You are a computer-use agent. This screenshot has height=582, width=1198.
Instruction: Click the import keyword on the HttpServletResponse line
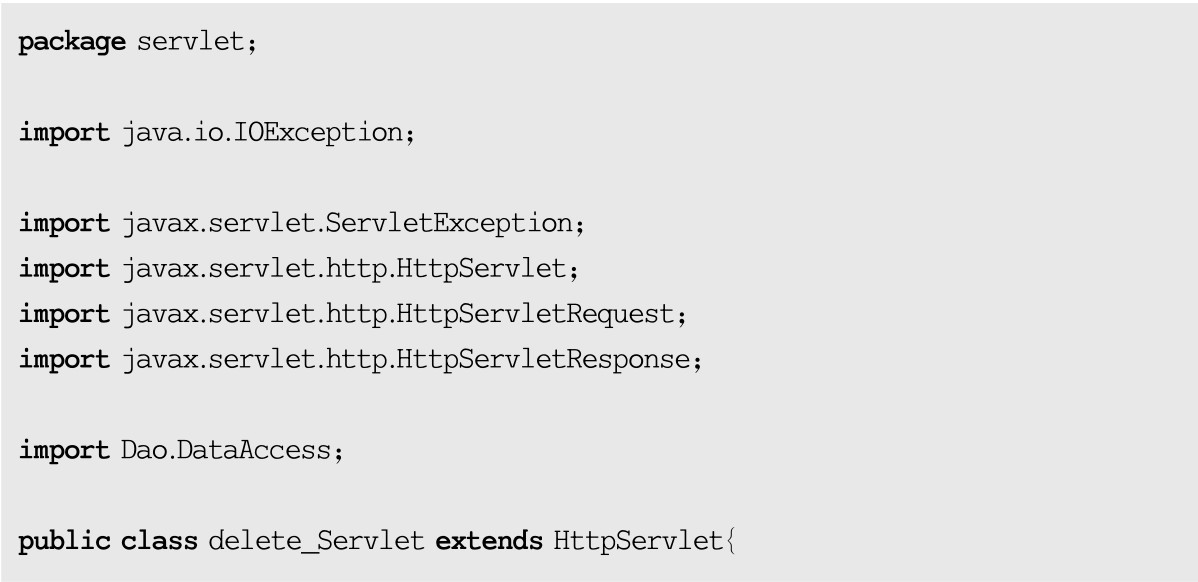(64, 361)
